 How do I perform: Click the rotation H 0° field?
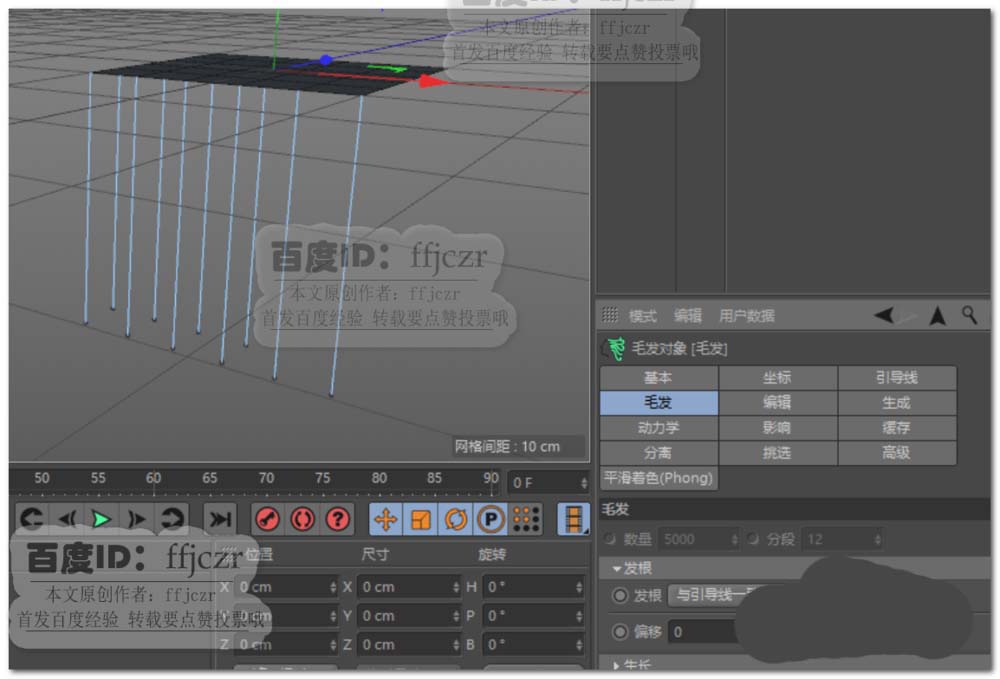point(533,587)
